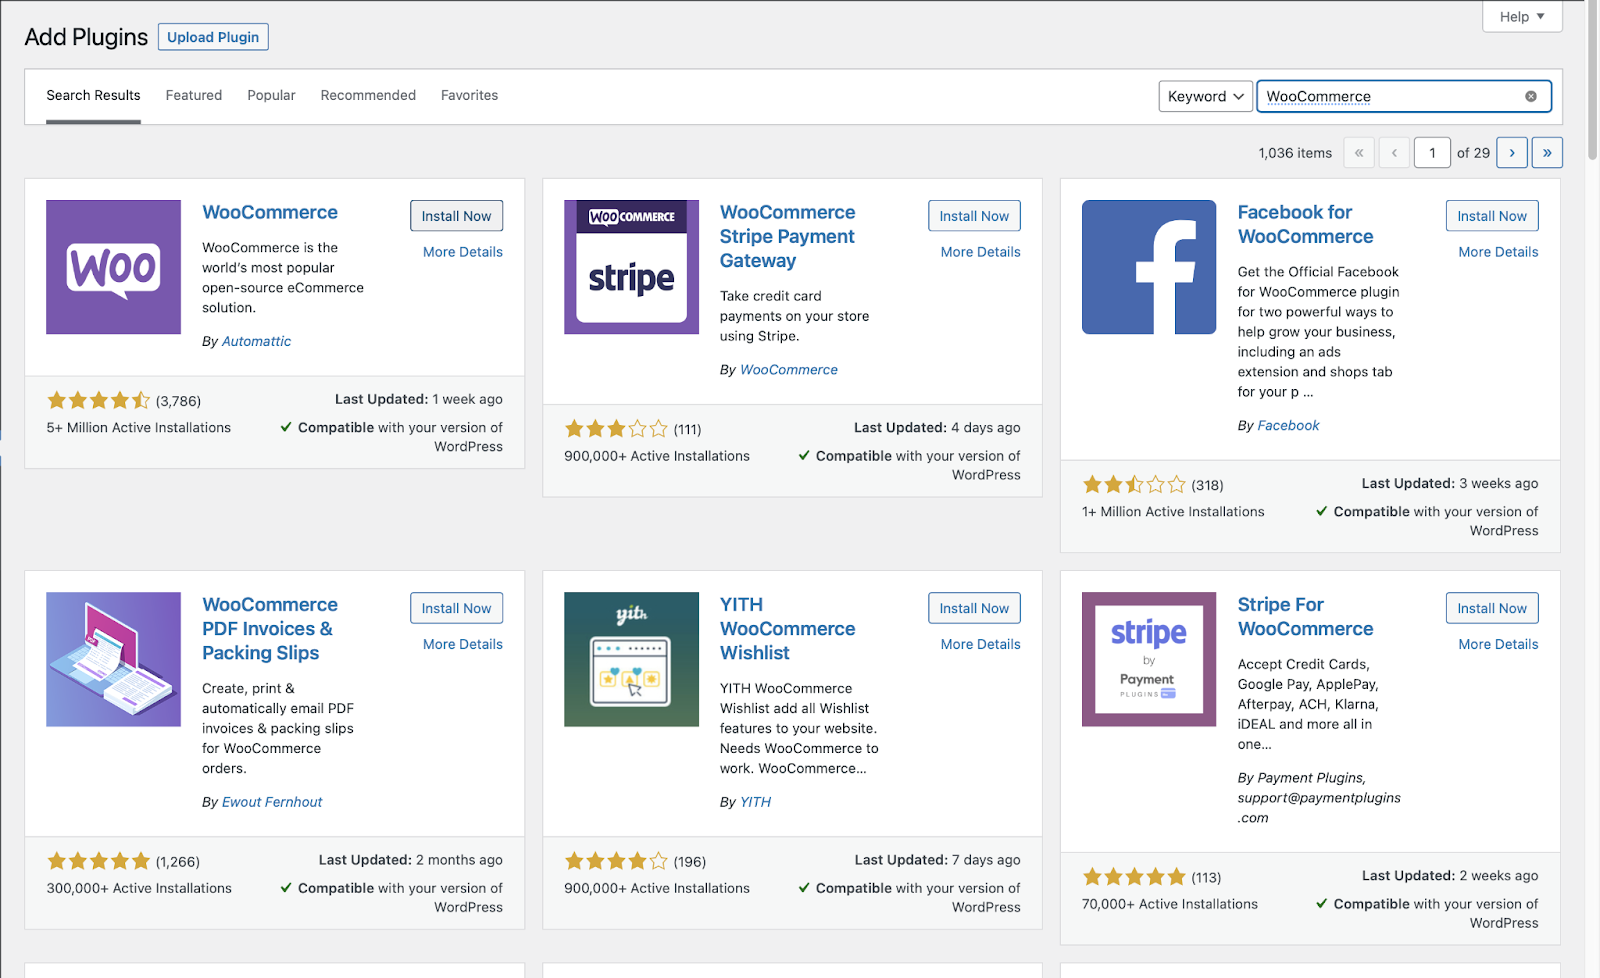Click the current page number field
The height and width of the screenshot is (978, 1600).
1432,153
